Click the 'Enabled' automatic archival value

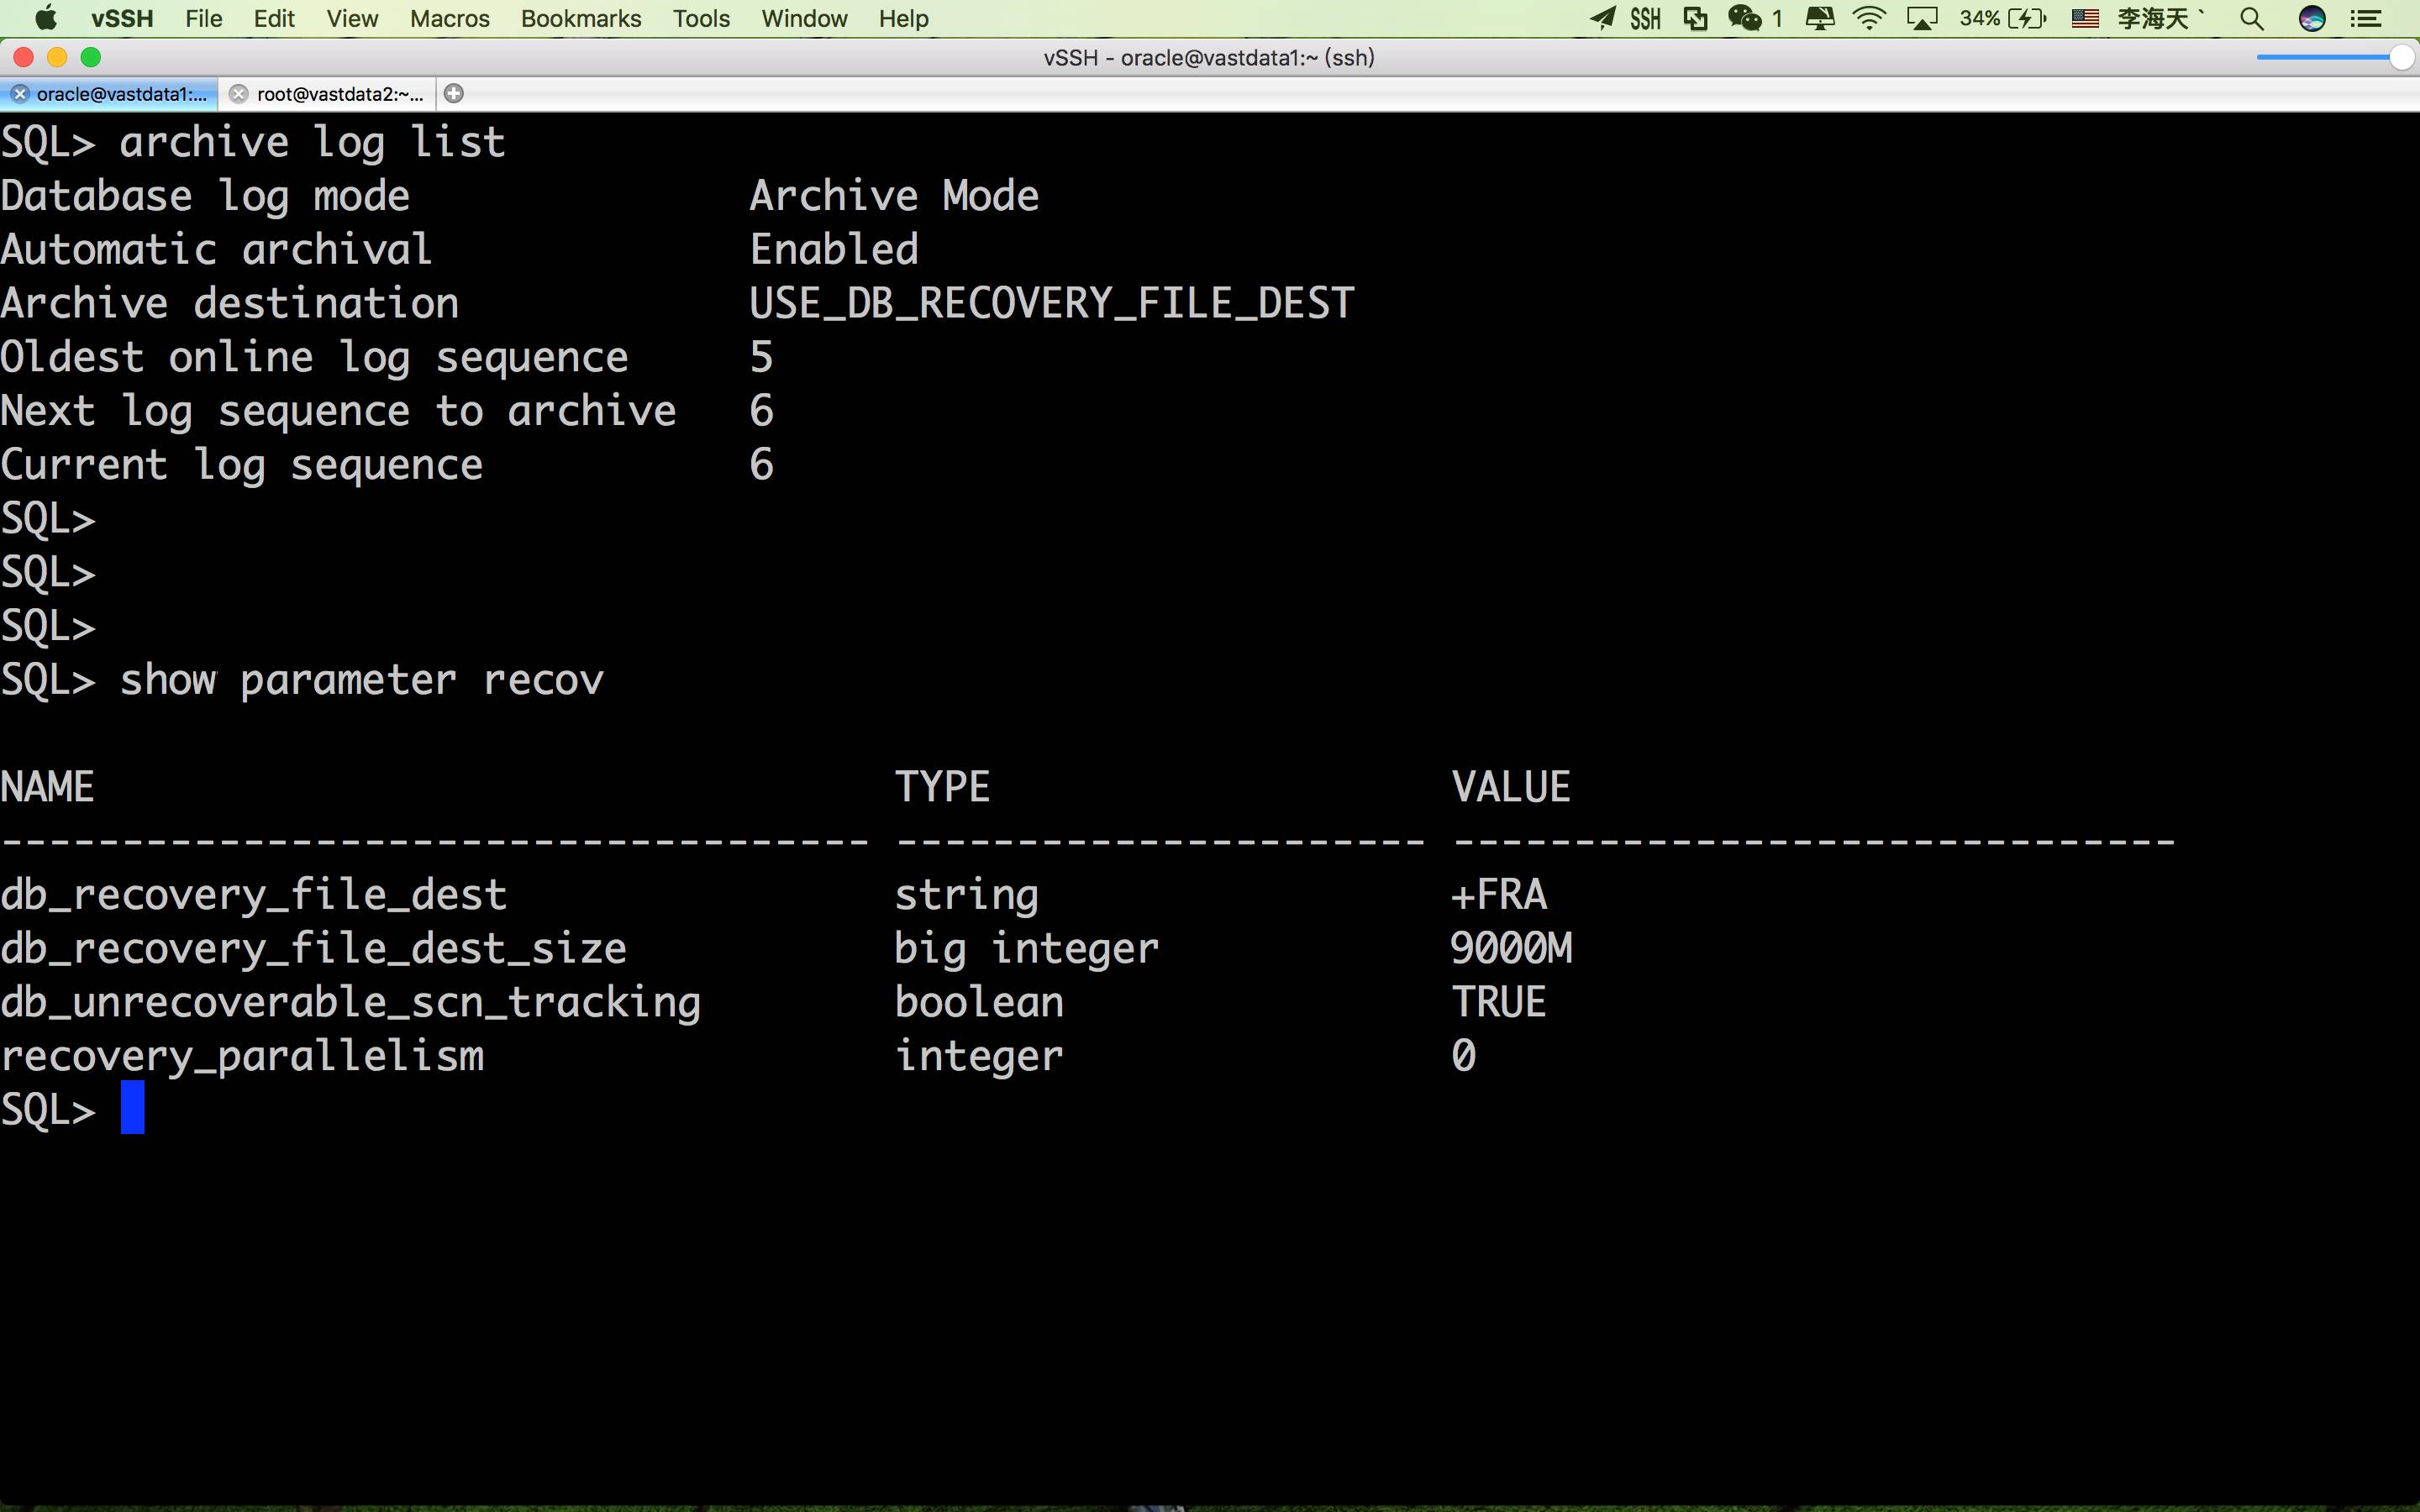(x=834, y=249)
